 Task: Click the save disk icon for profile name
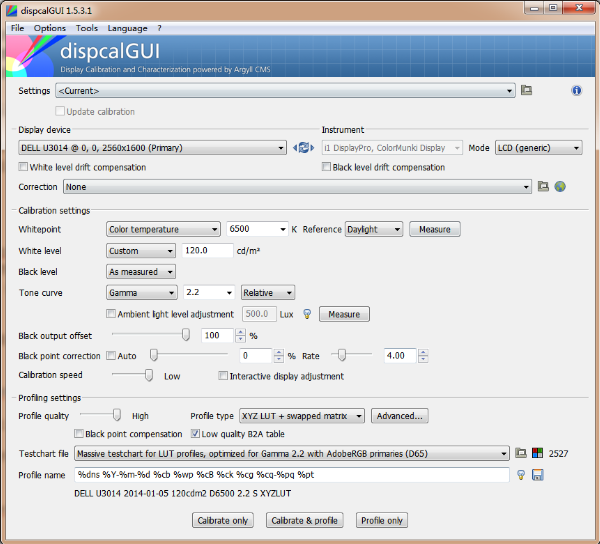coord(537,474)
